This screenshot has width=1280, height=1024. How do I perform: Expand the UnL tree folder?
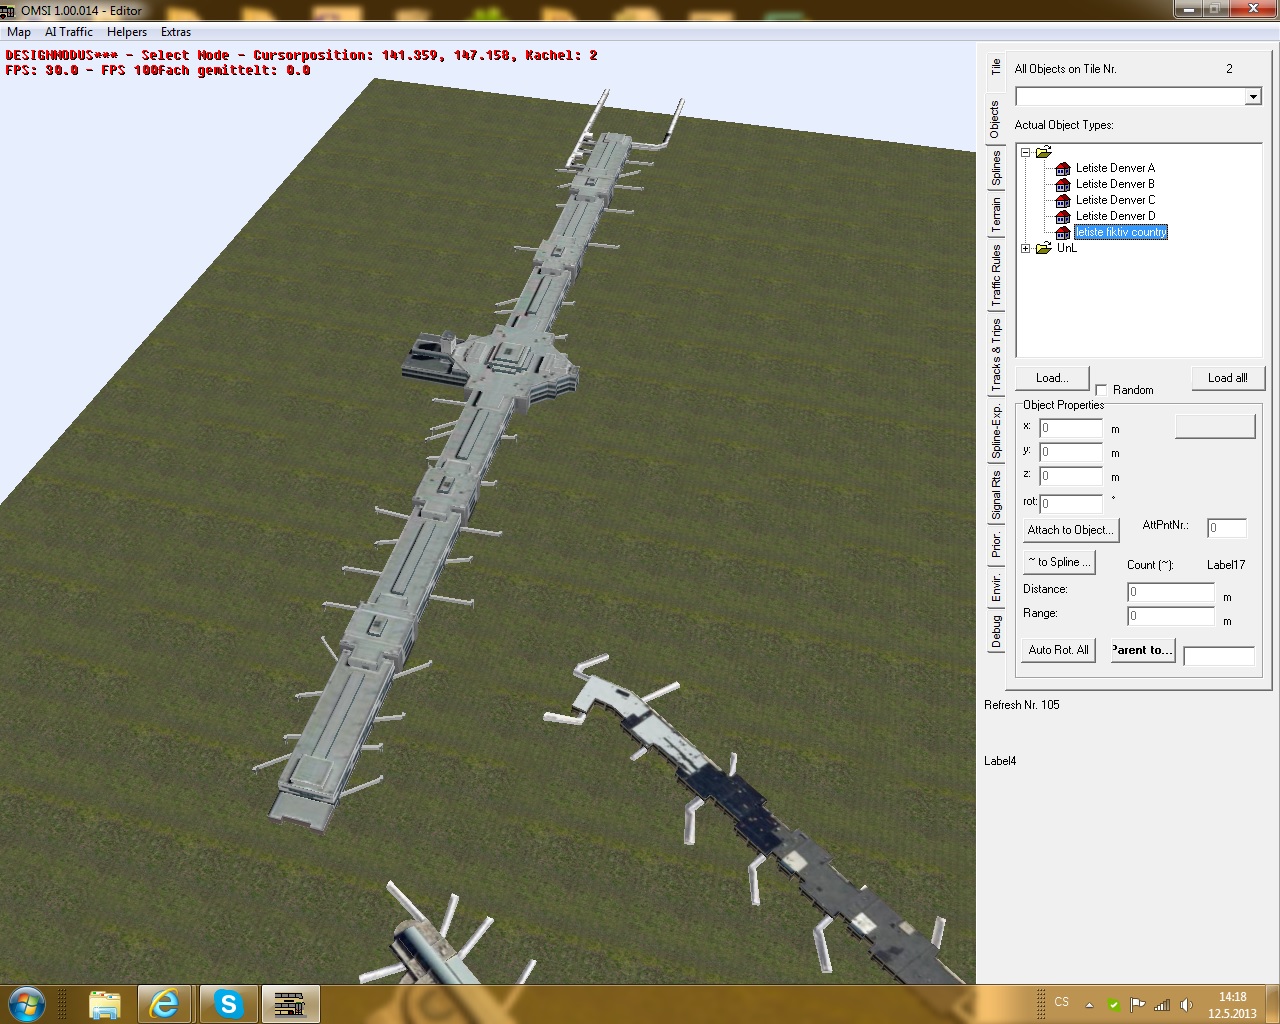(x=1025, y=248)
